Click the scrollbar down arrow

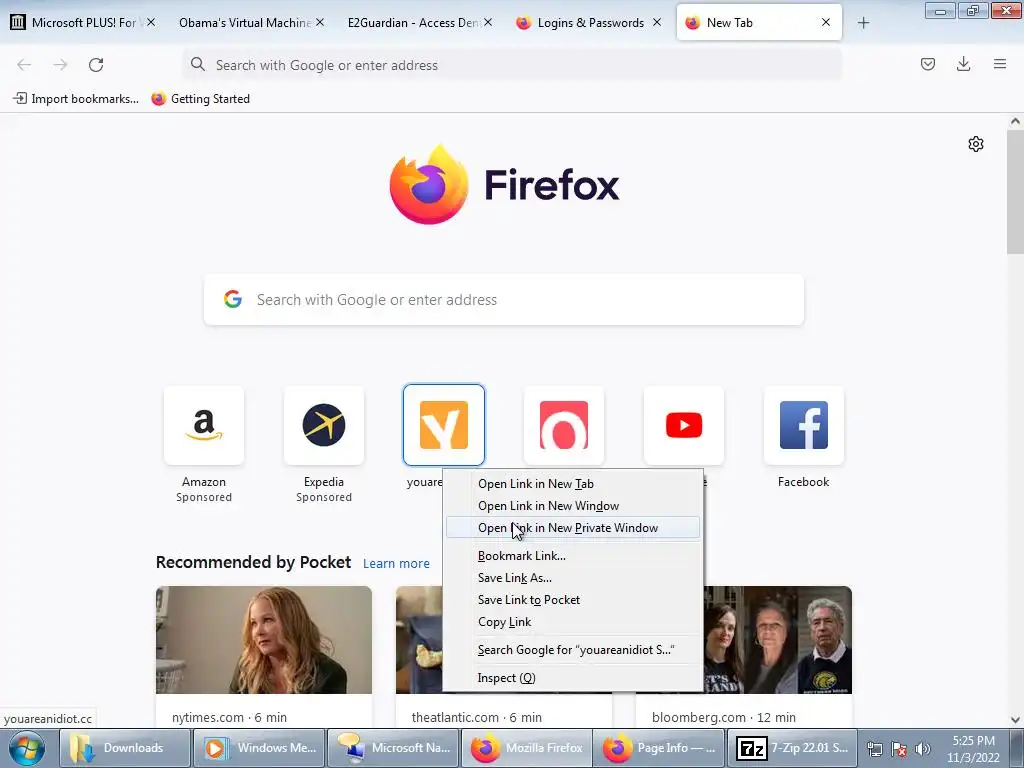click(1015, 720)
